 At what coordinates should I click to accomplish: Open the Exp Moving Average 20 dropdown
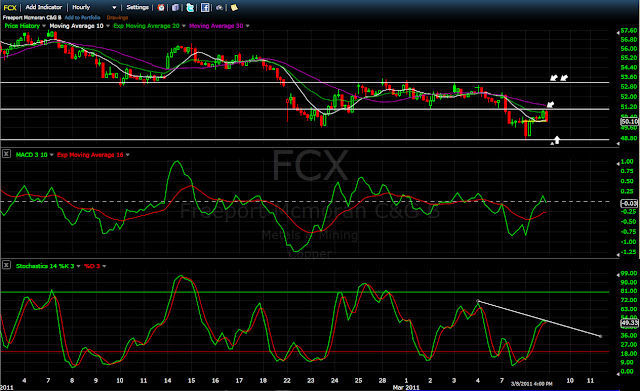coord(184,26)
